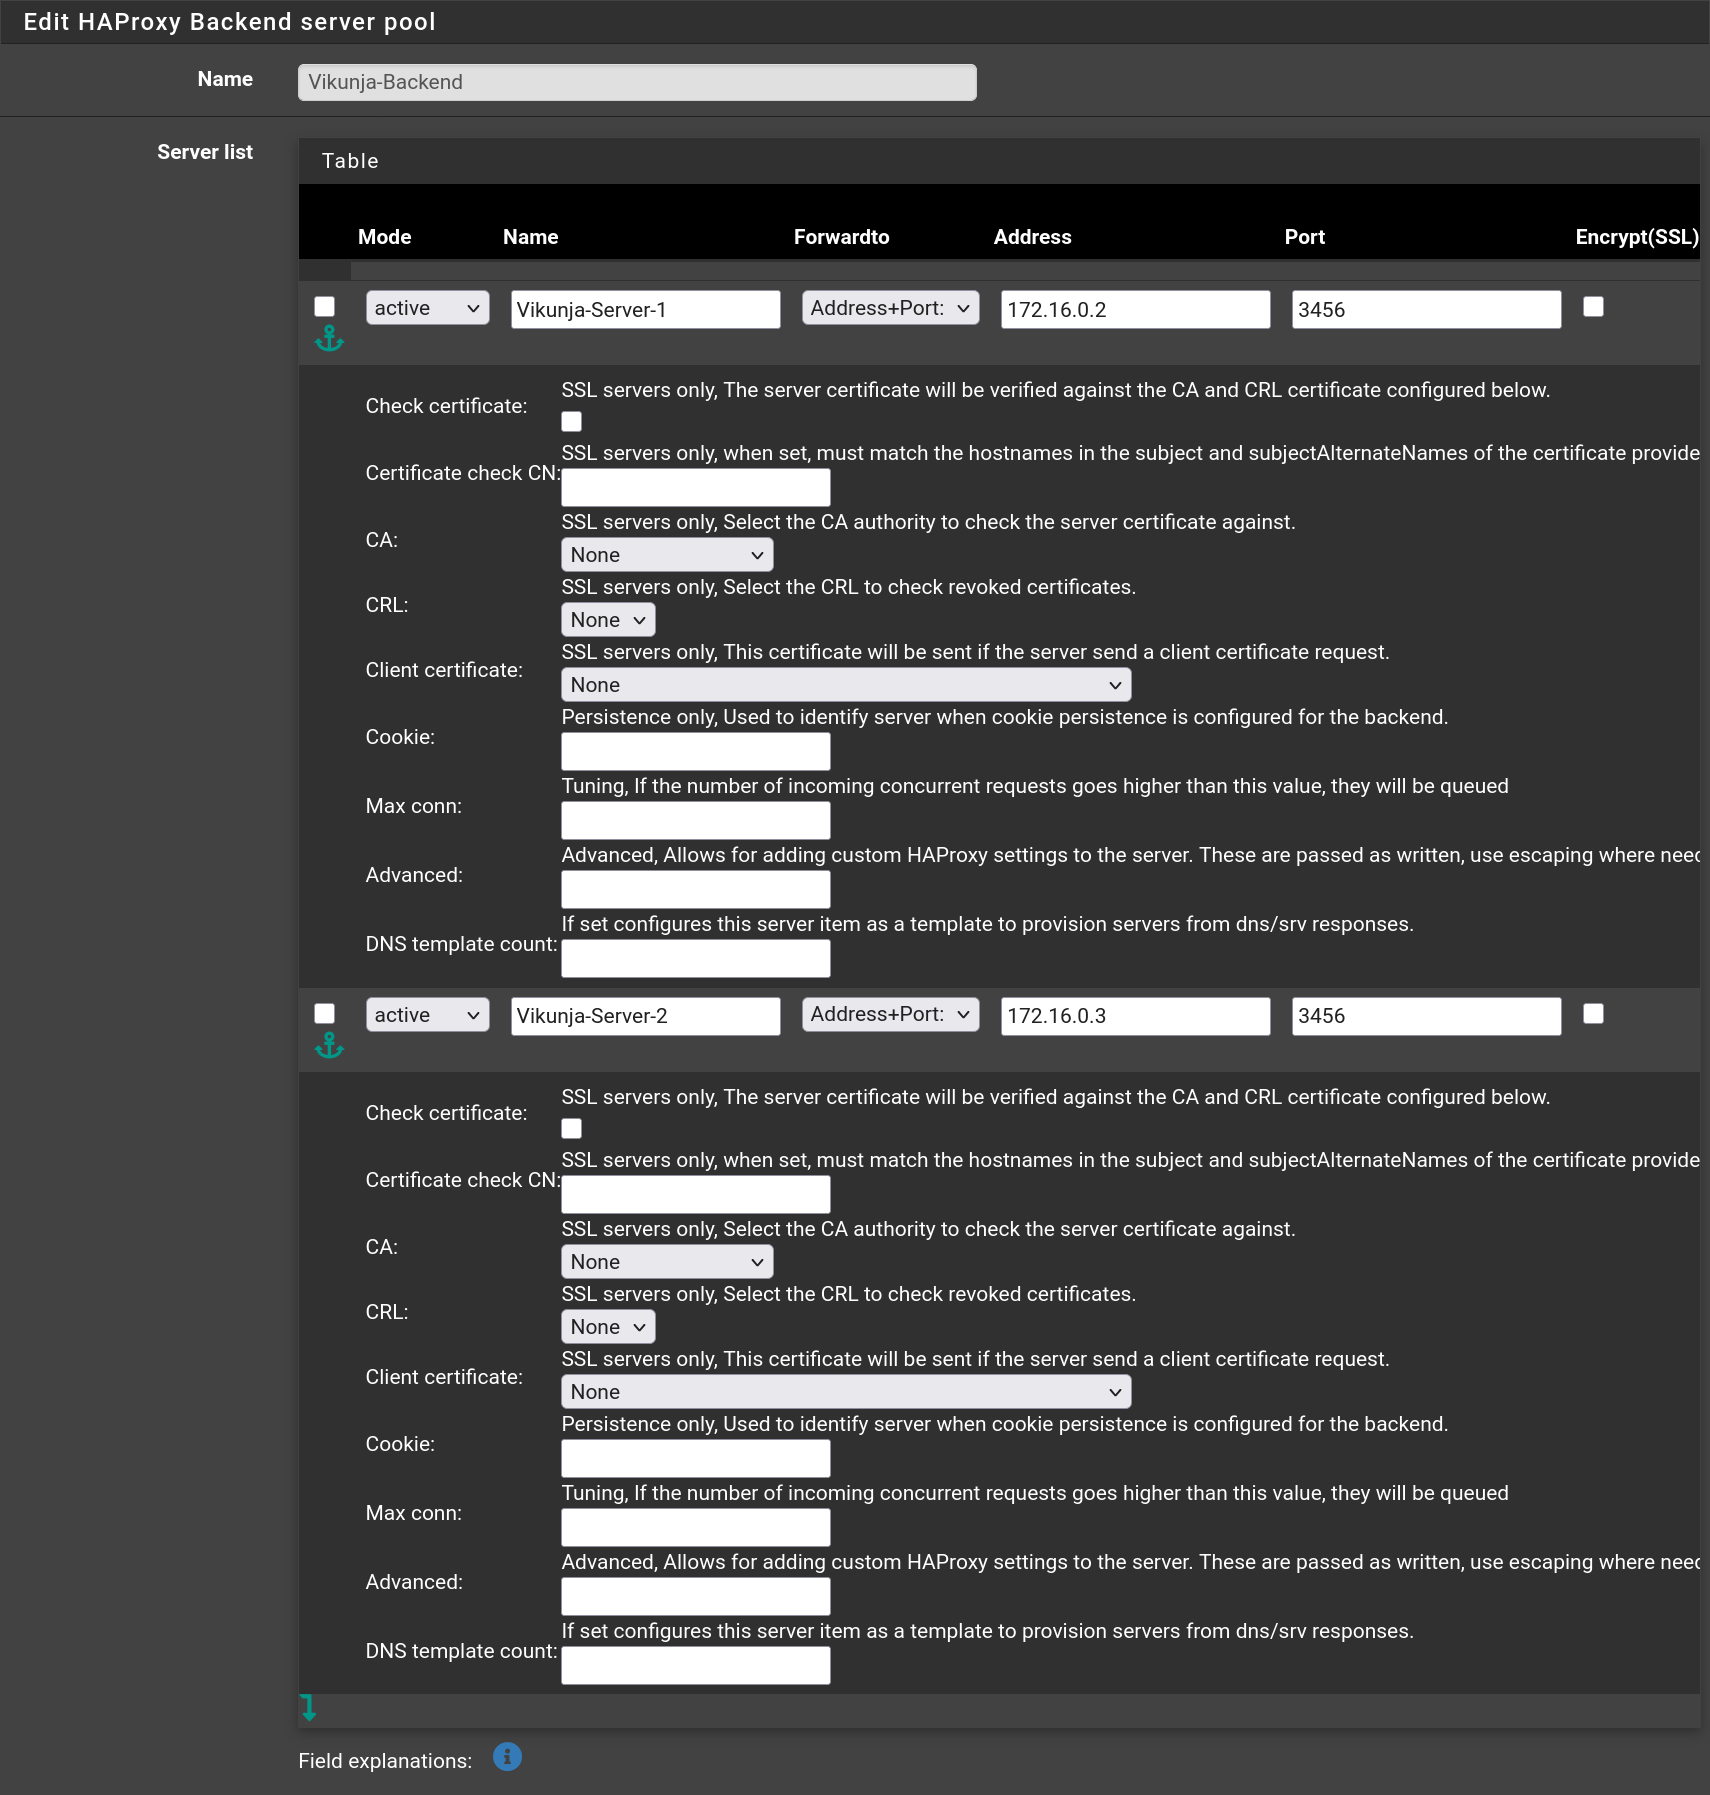Click the Vikunja-Server-1 name field
The width and height of the screenshot is (1710, 1795).
tap(646, 310)
